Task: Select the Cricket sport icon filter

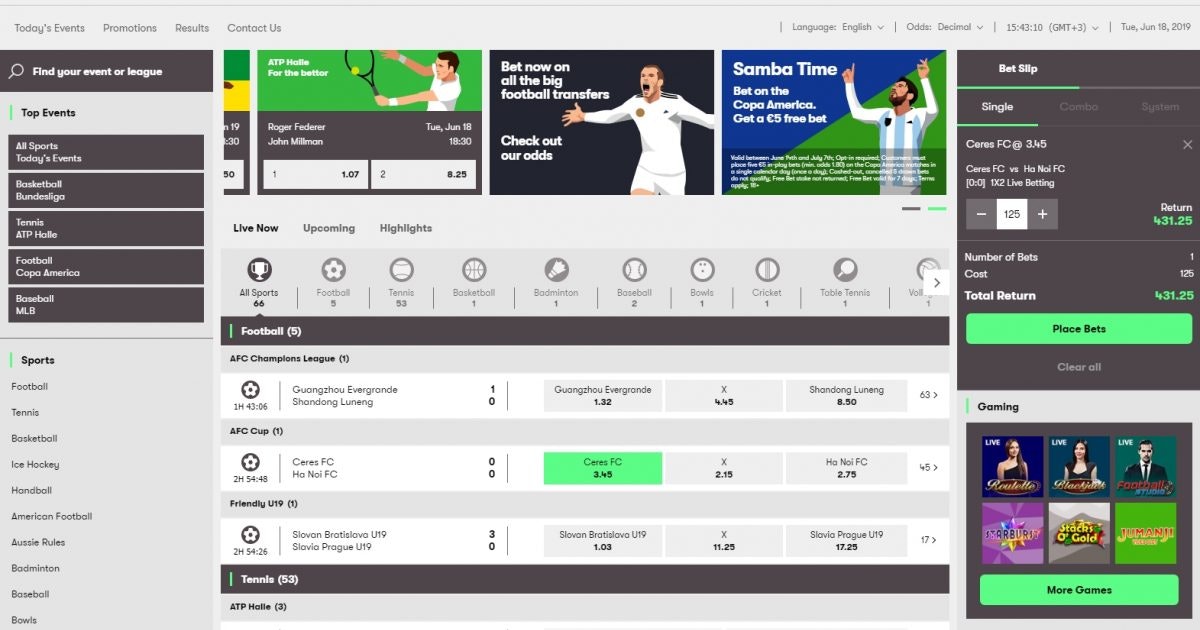Action: point(767,271)
